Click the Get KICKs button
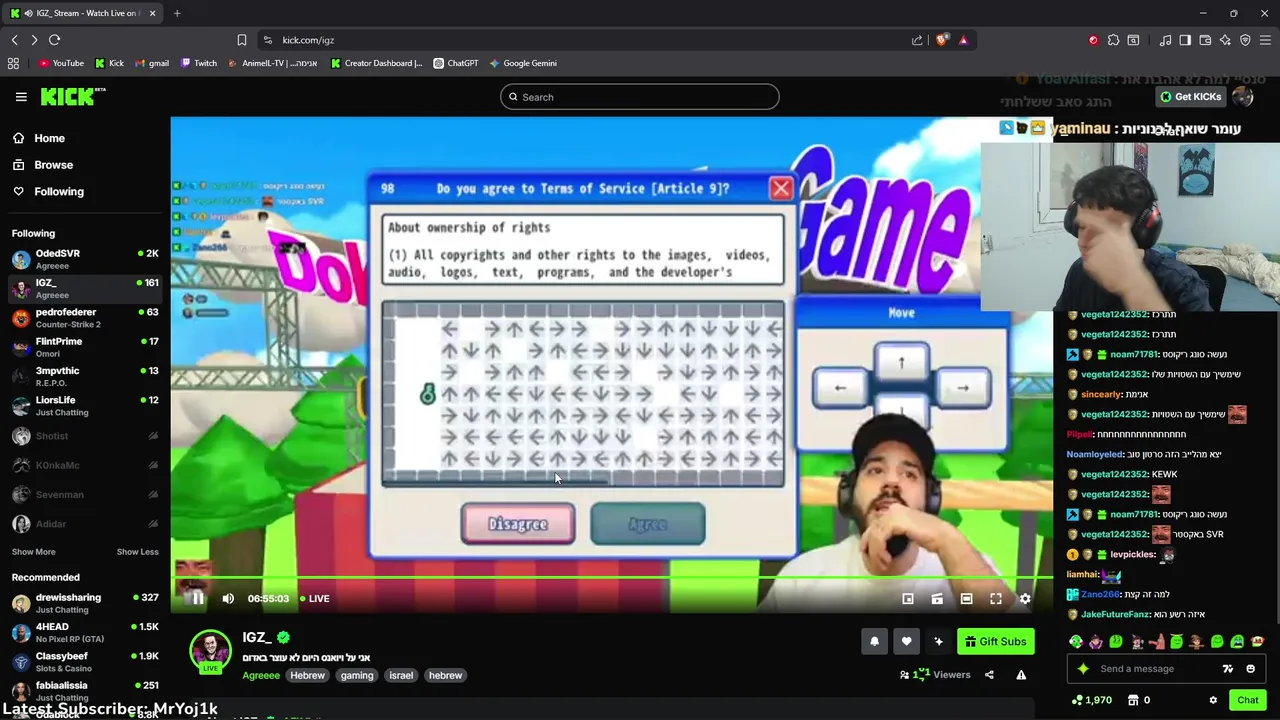 [x=1189, y=97]
